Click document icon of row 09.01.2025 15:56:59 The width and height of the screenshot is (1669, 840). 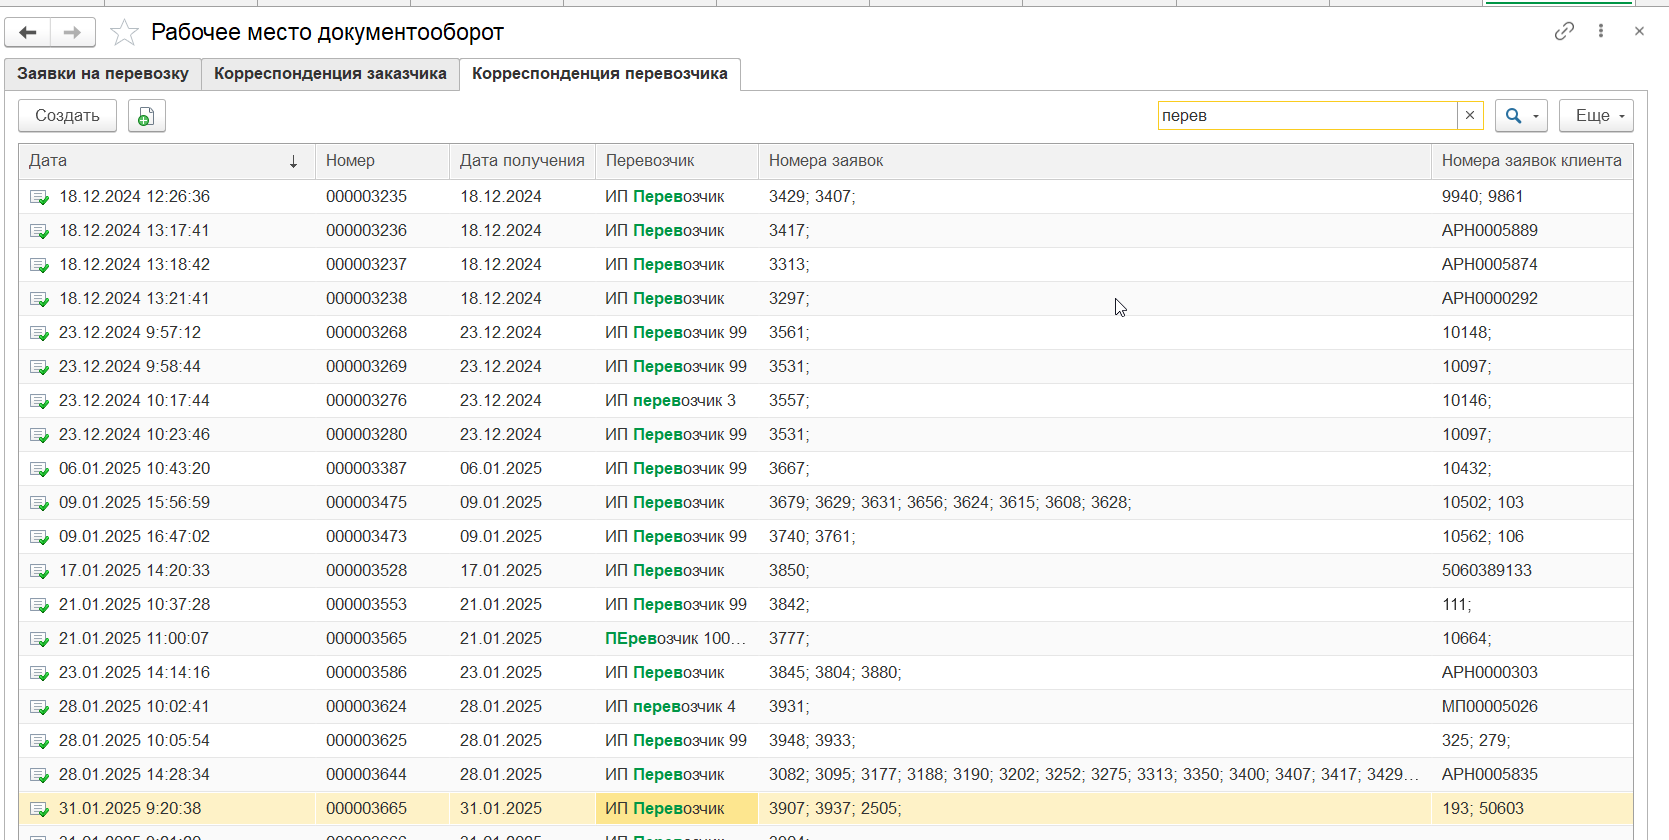[39, 503]
